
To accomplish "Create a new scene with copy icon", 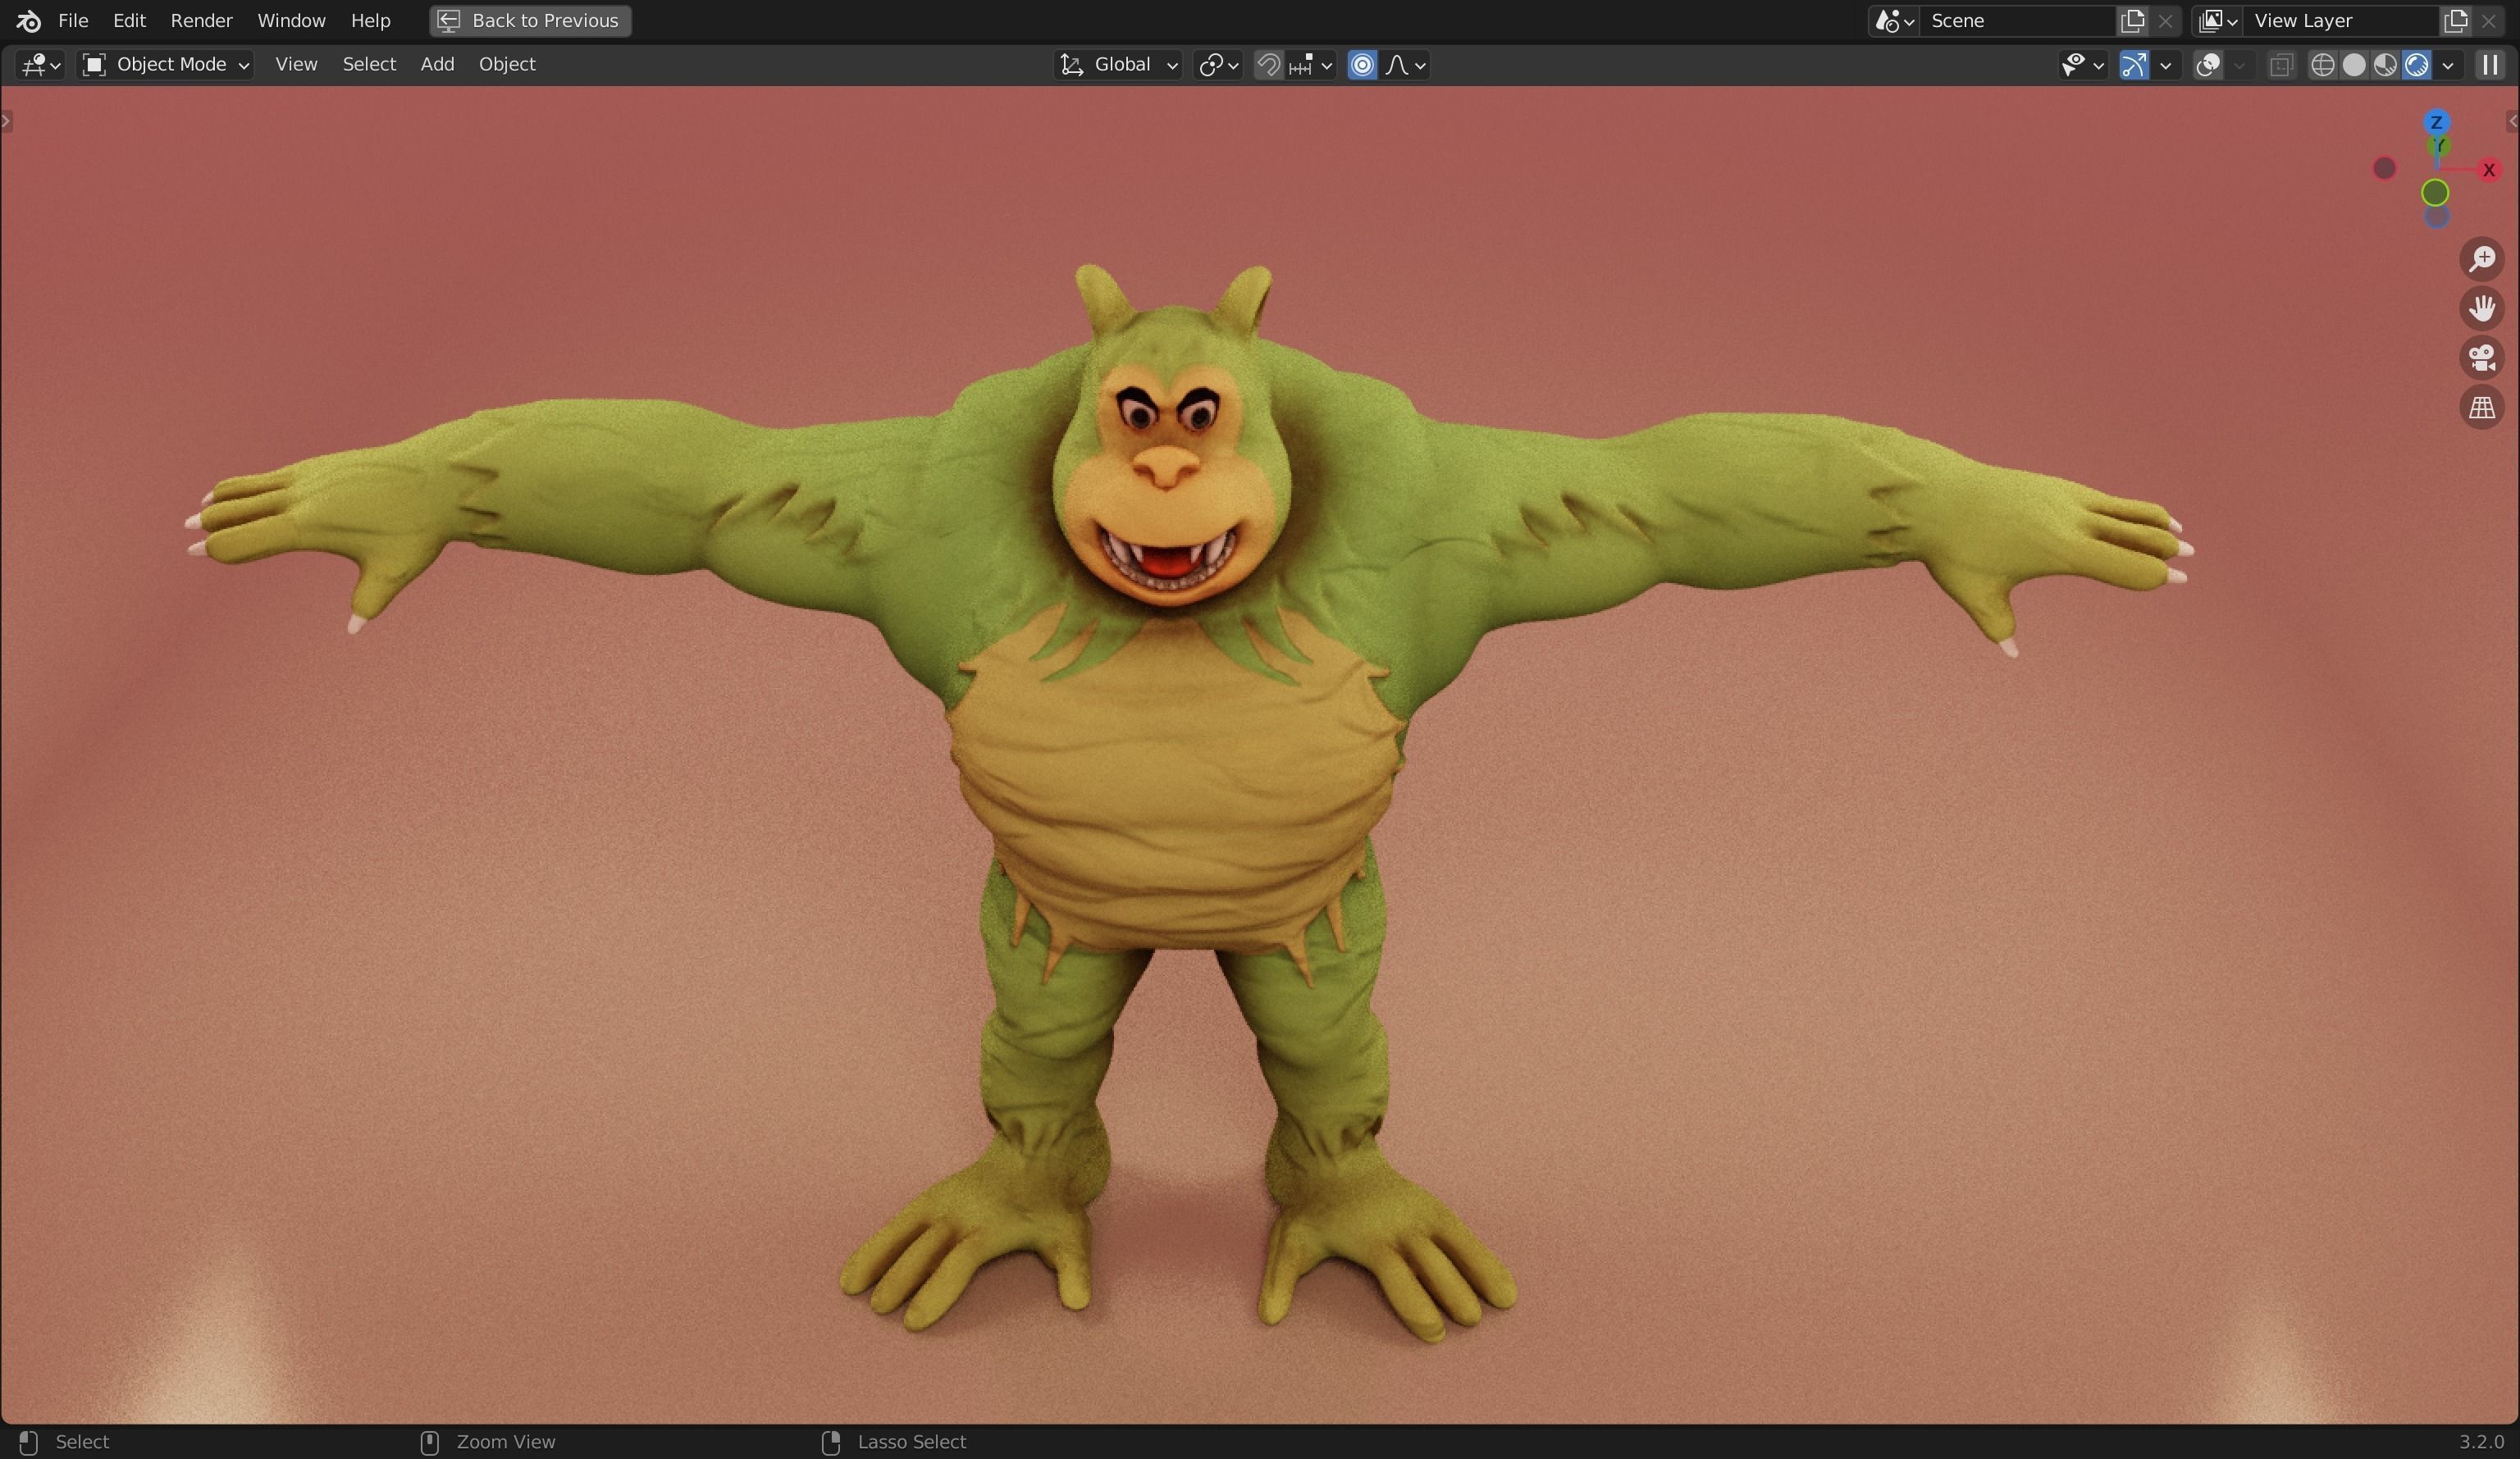I will click(x=2132, y=21).
